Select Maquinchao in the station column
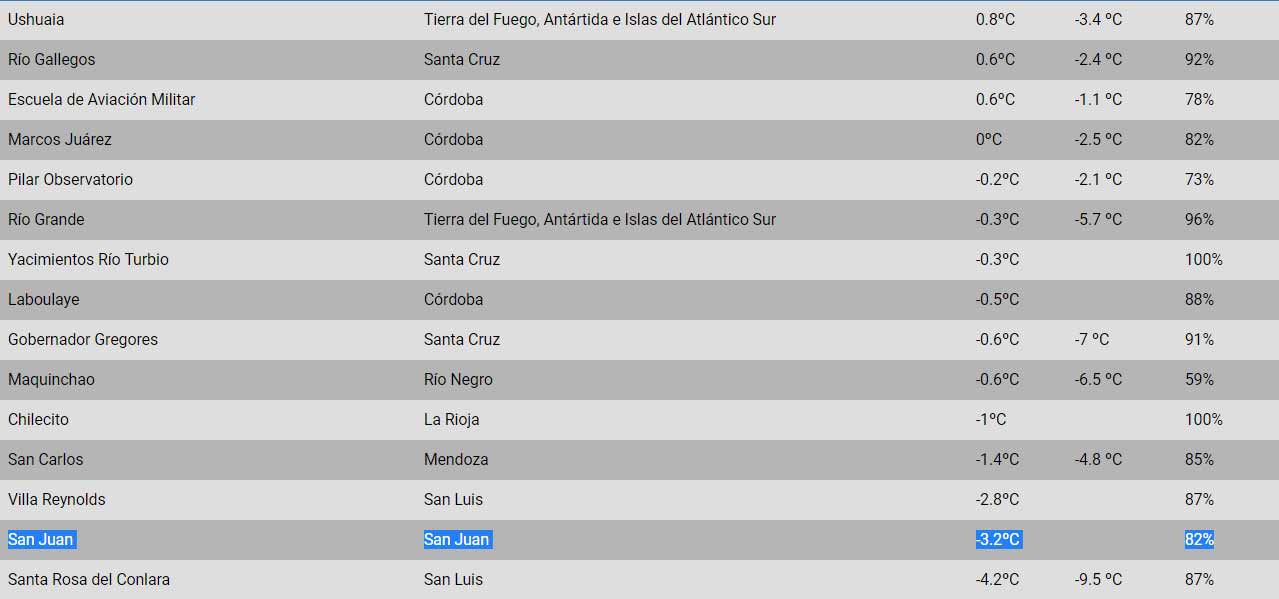 pyautogui.click(x=51, y=380)
